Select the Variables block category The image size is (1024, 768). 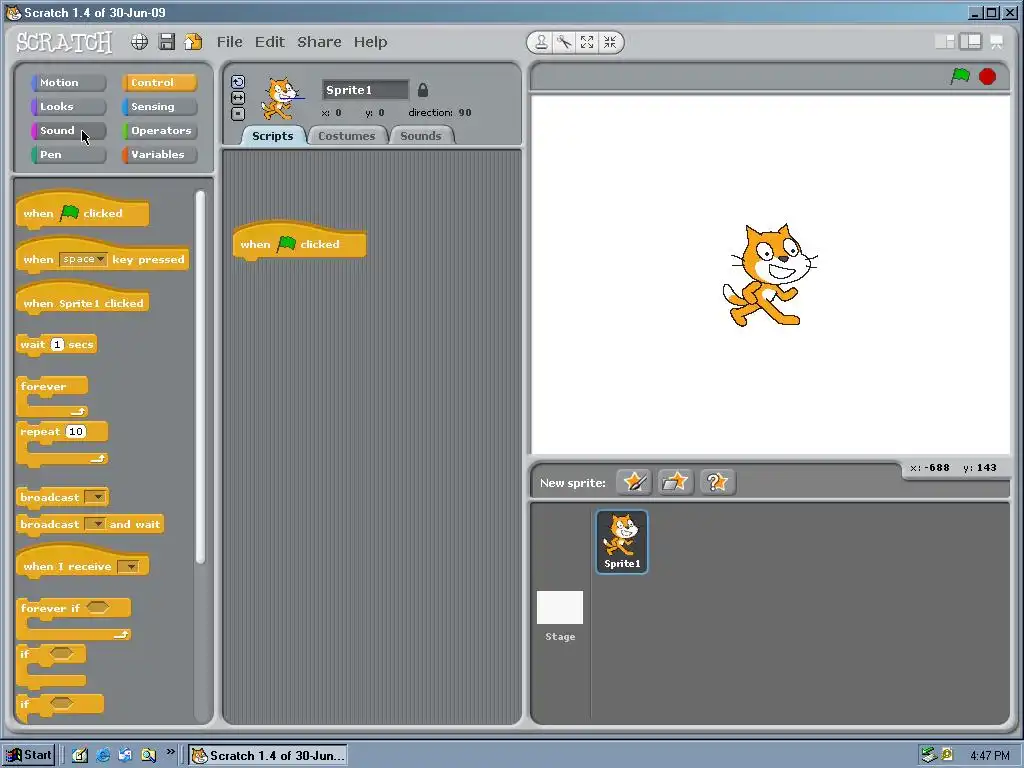(159, 155)
